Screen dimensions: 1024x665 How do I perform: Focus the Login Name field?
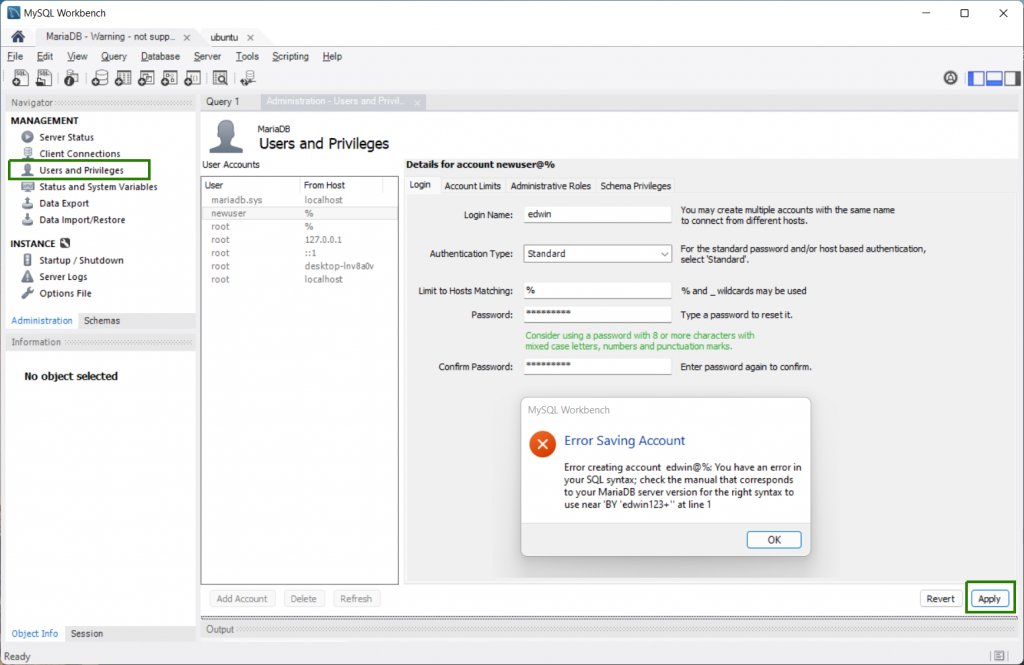click(597, 214)
